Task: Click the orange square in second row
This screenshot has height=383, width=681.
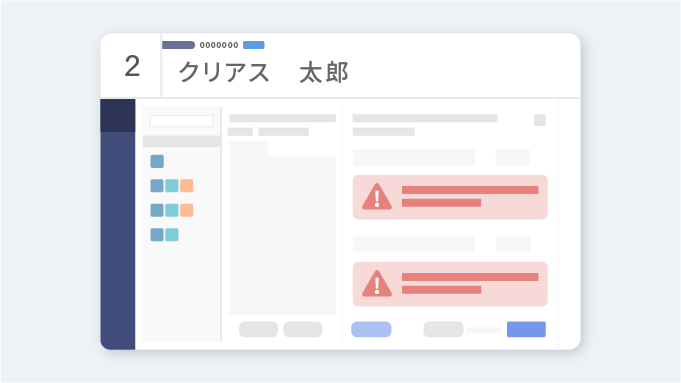Action: click(187, 186)
